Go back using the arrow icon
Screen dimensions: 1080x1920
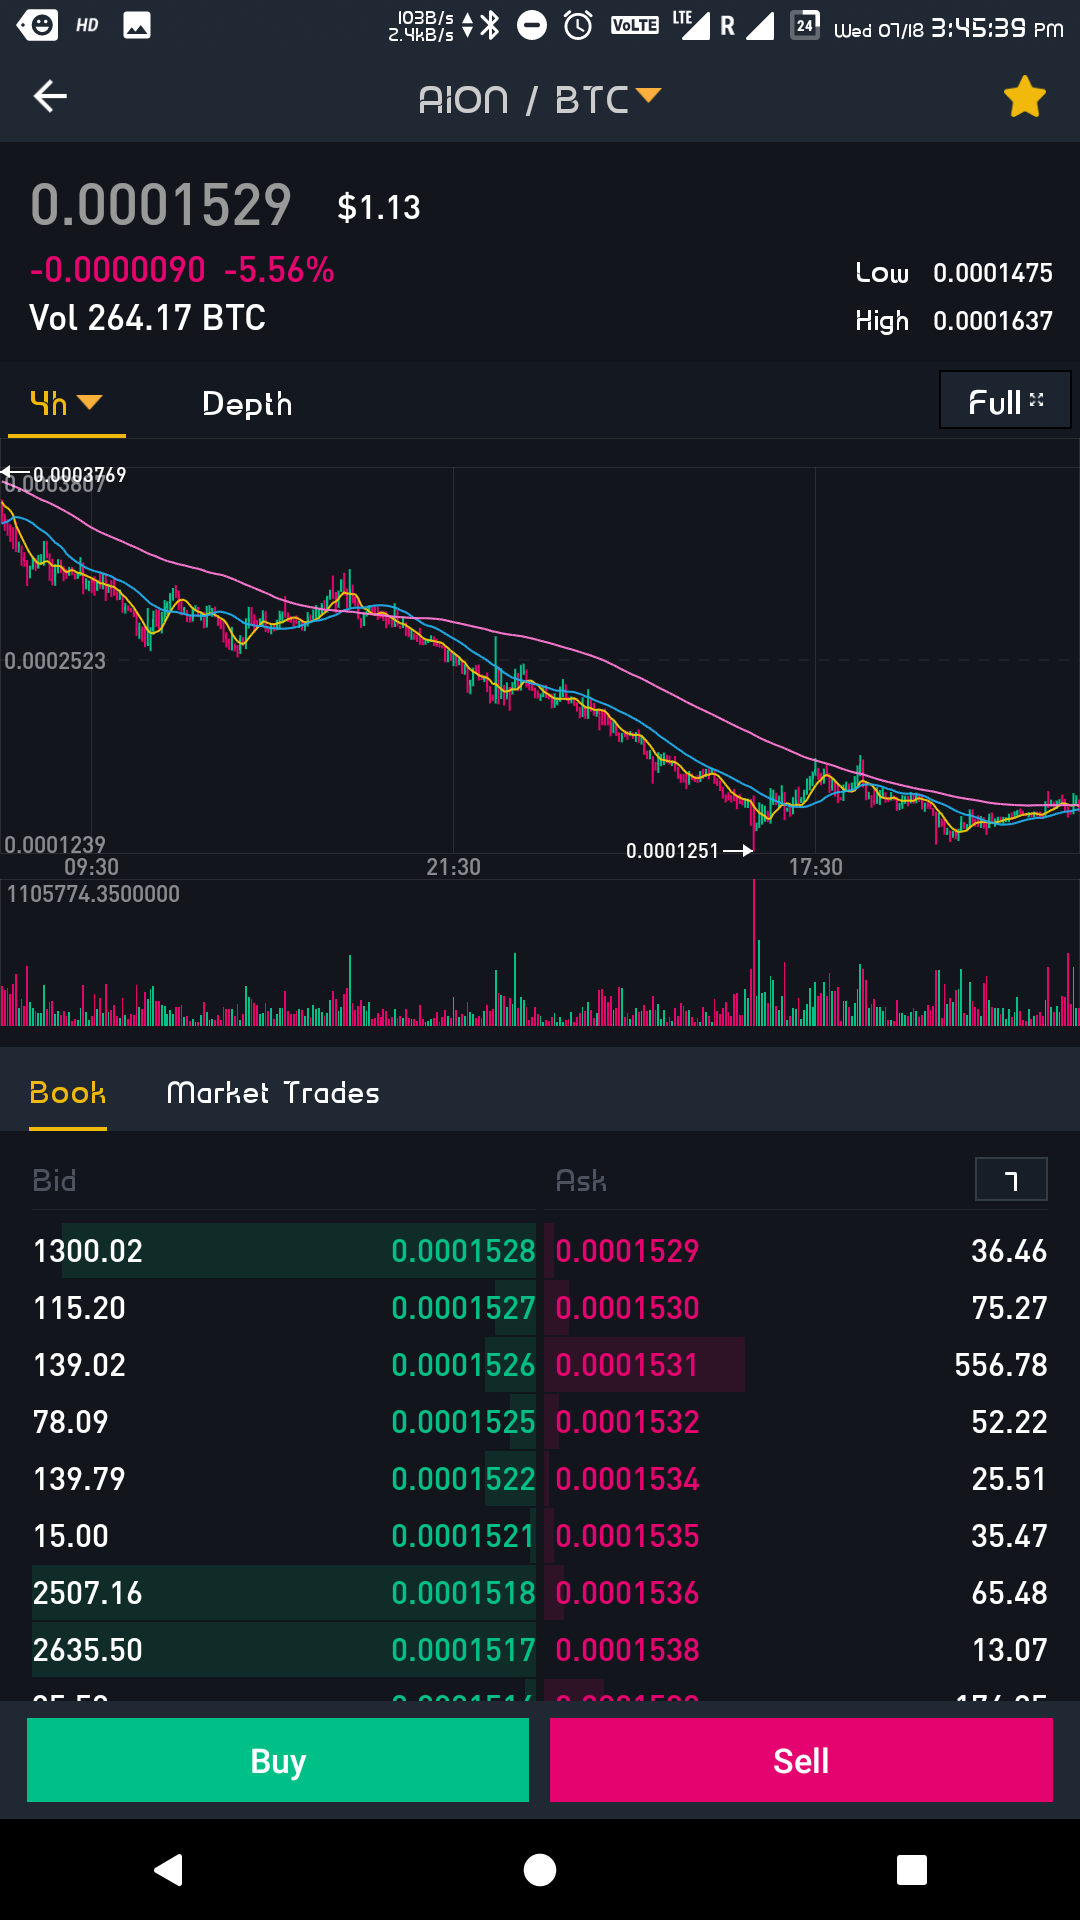(x=50, y=96)
